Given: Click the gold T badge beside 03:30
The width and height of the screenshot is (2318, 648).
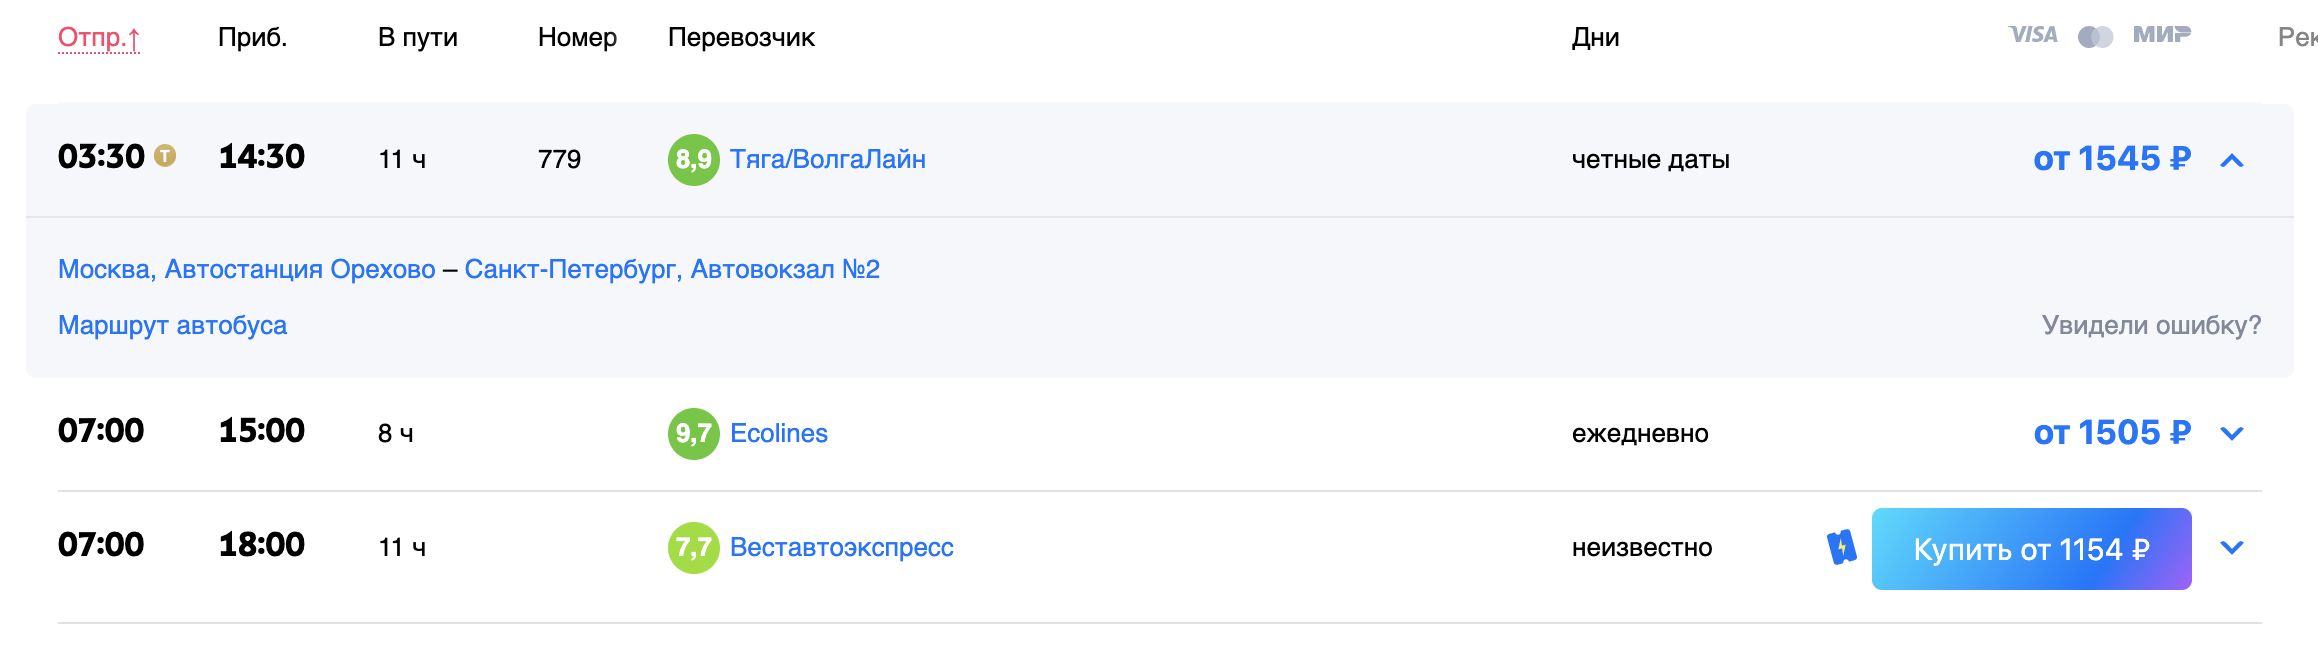Looking at the screenshot, I should [165, 156].
